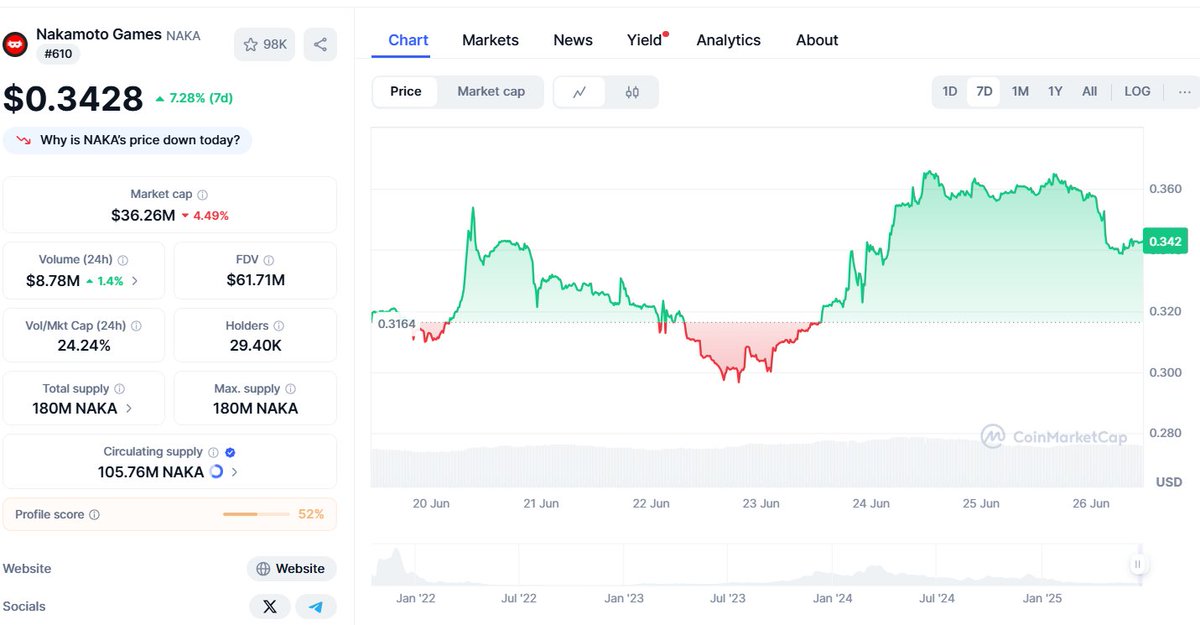The height and width of the screenshot is (625, 1200).
Task: Set chart range to 1Y
Action: tap(1055, 92)
